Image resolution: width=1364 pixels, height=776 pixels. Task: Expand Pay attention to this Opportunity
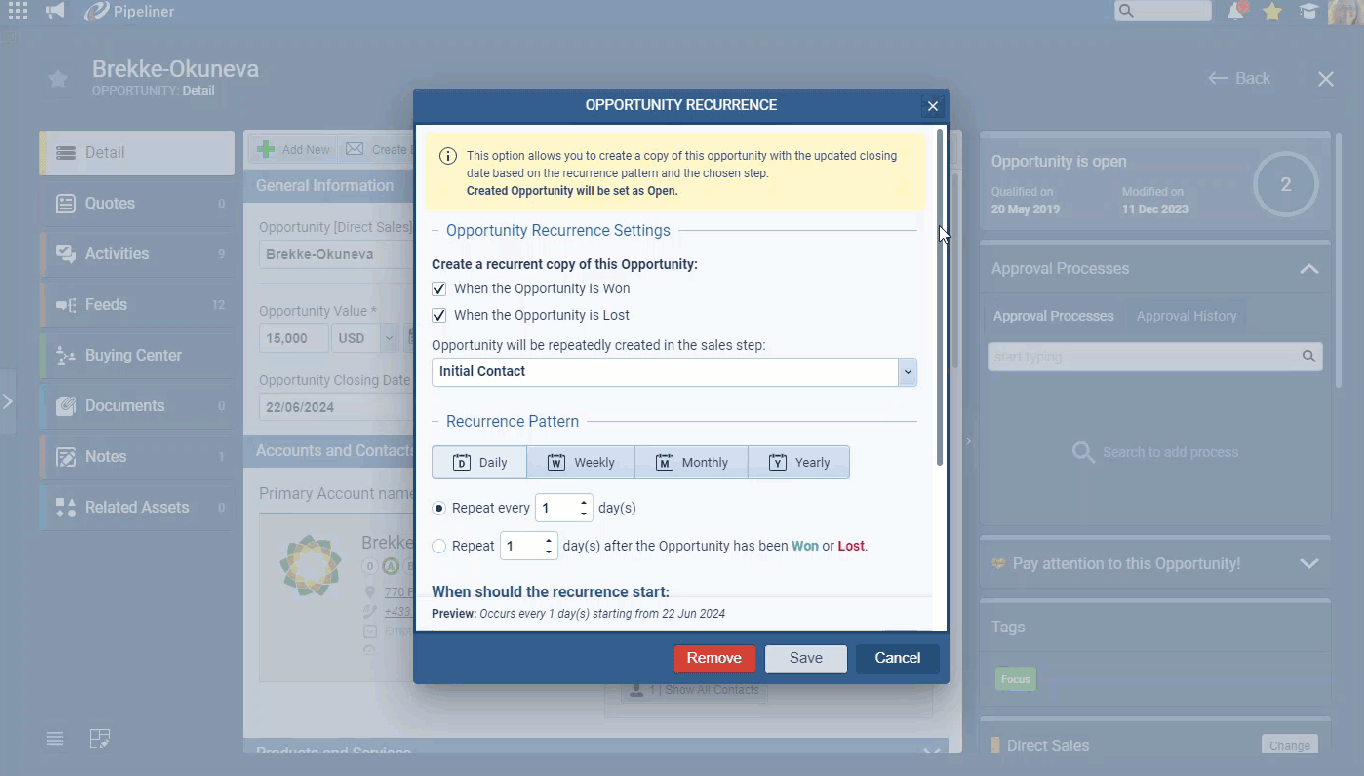1308,564
